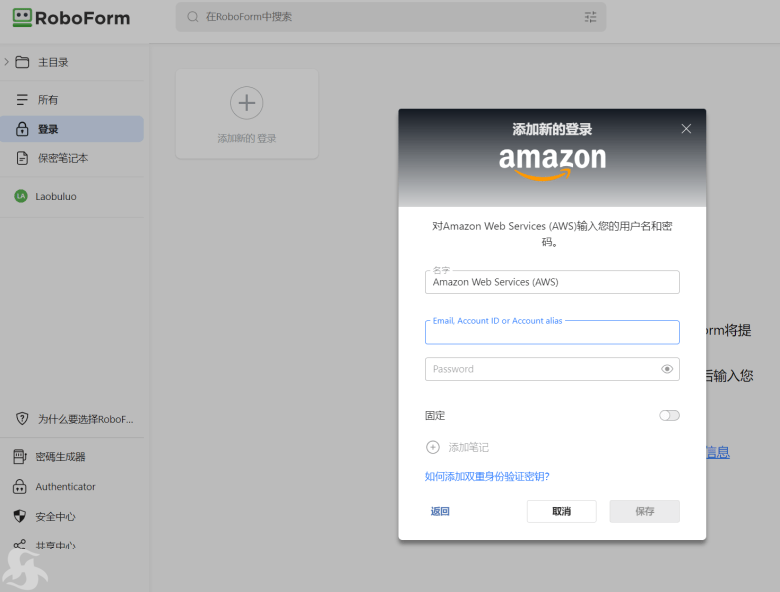Click Laobuluo green avatar icon
780x592 pixels.
(21, 196)
